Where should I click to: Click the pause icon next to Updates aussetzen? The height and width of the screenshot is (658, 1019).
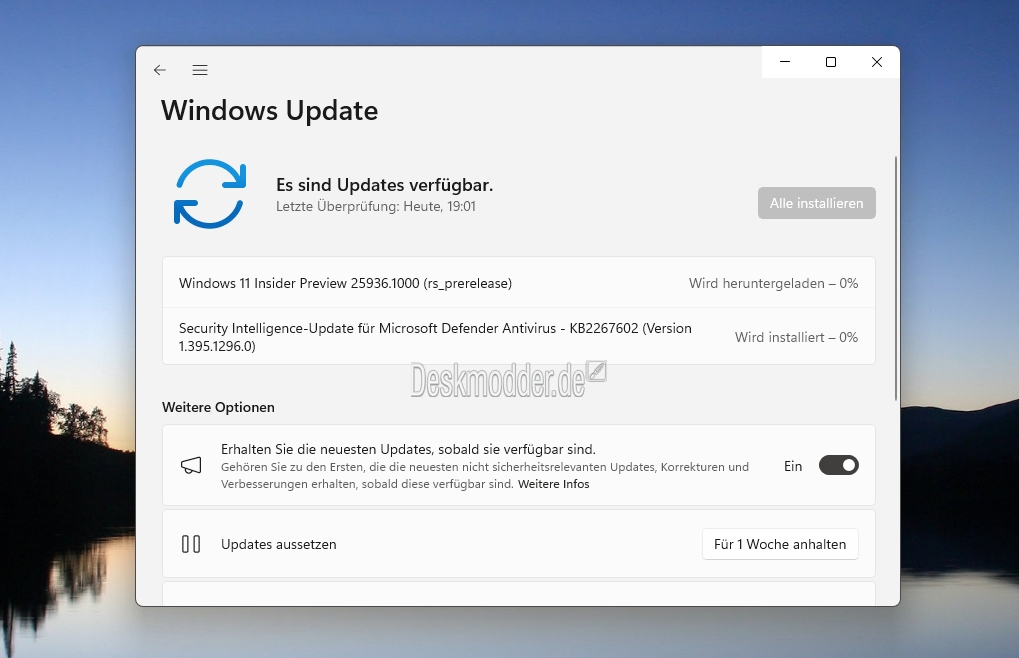click(191, 544)
